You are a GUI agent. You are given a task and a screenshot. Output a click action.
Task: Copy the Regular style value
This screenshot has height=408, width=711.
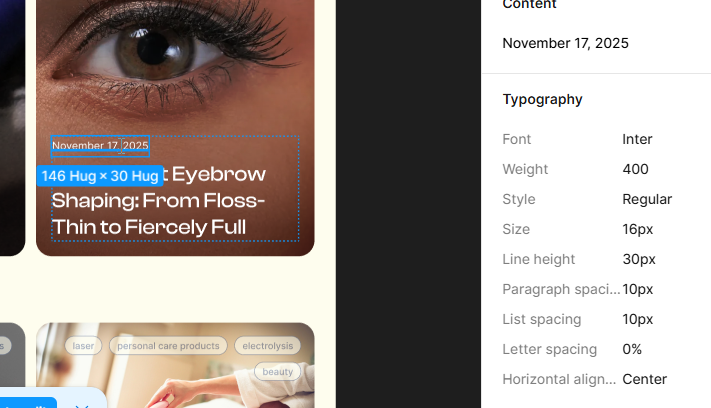(x=647, y=199)
